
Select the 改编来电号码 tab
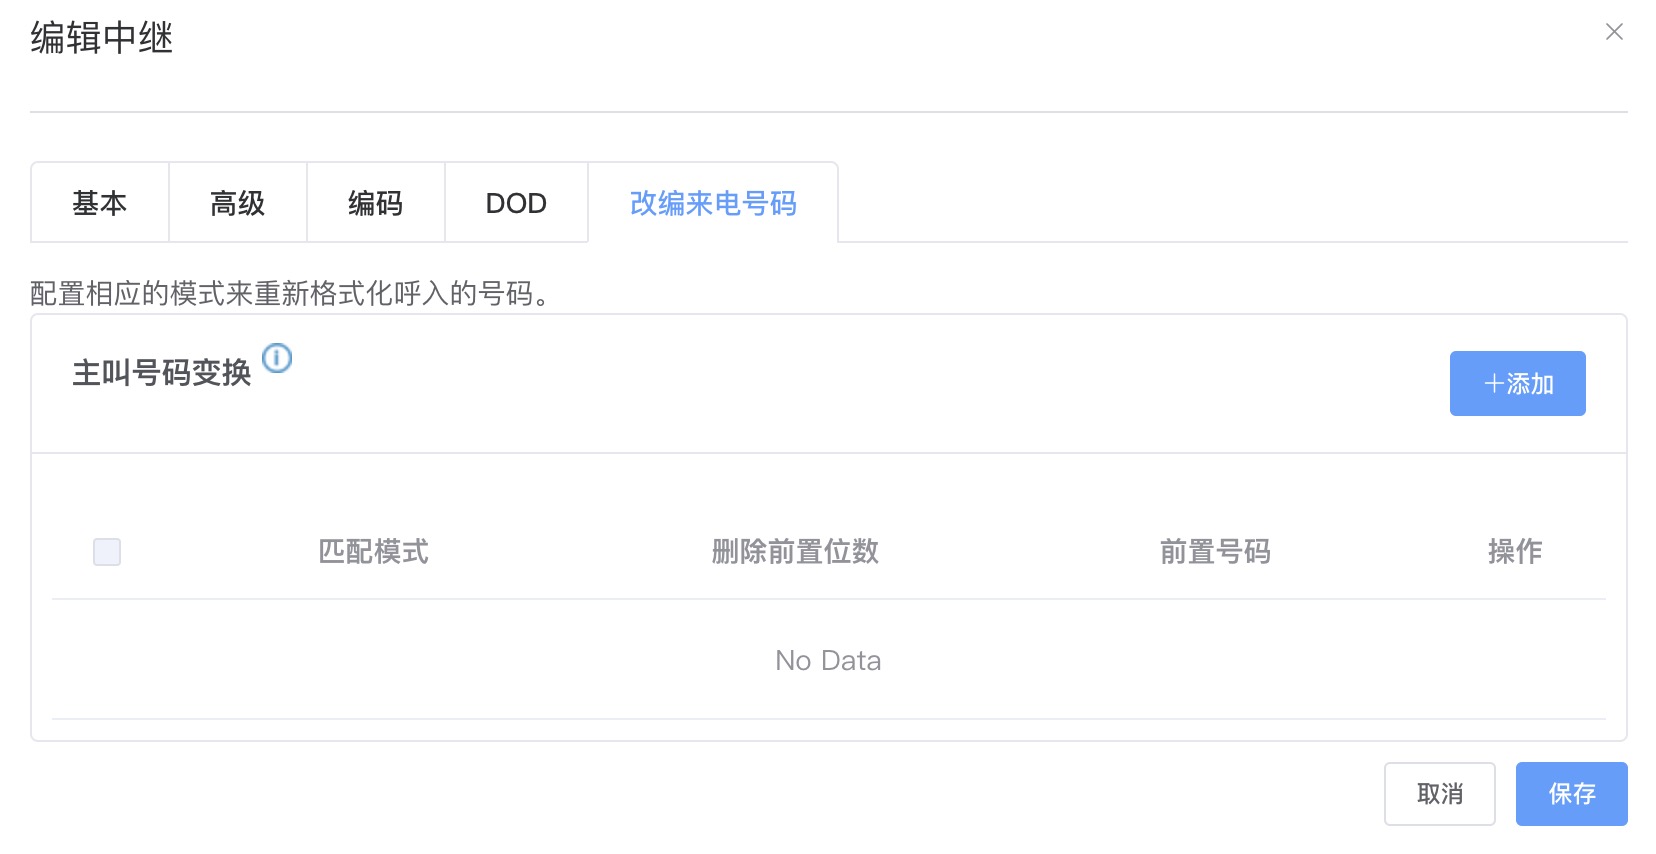pyautogui.click(x=713, y=203)
